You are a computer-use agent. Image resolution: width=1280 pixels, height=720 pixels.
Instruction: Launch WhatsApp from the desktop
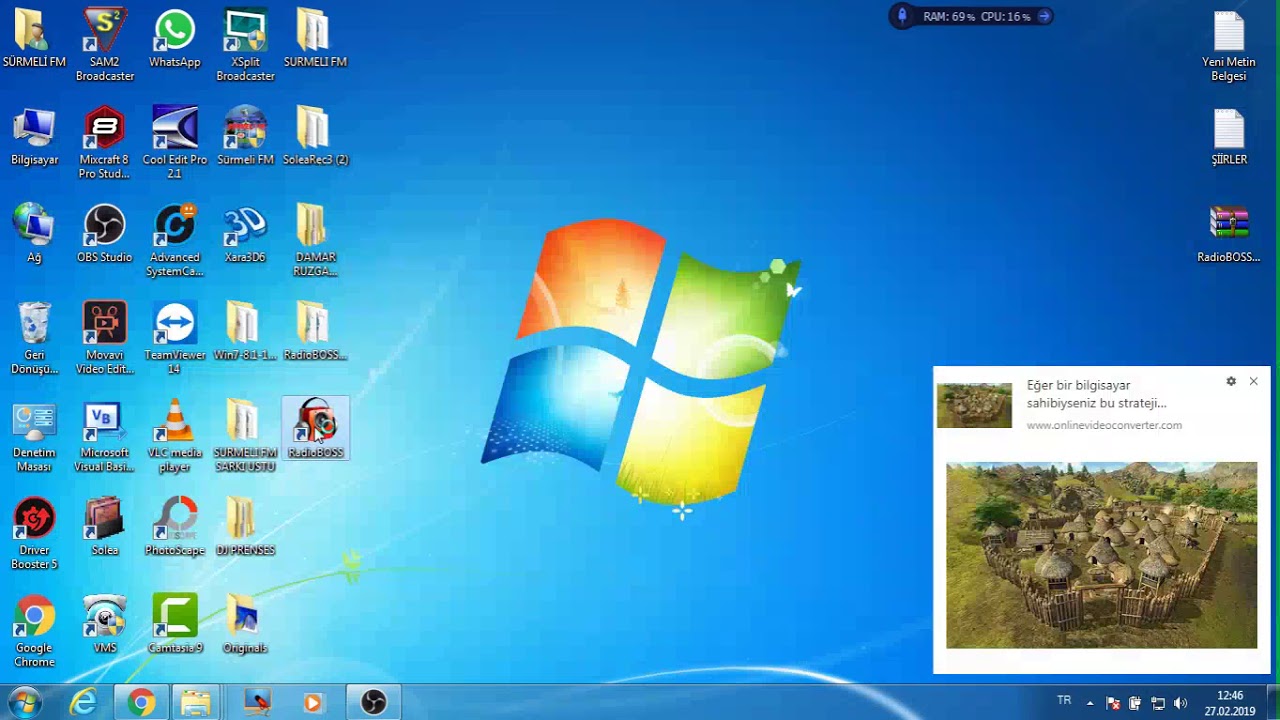[175, 40]
